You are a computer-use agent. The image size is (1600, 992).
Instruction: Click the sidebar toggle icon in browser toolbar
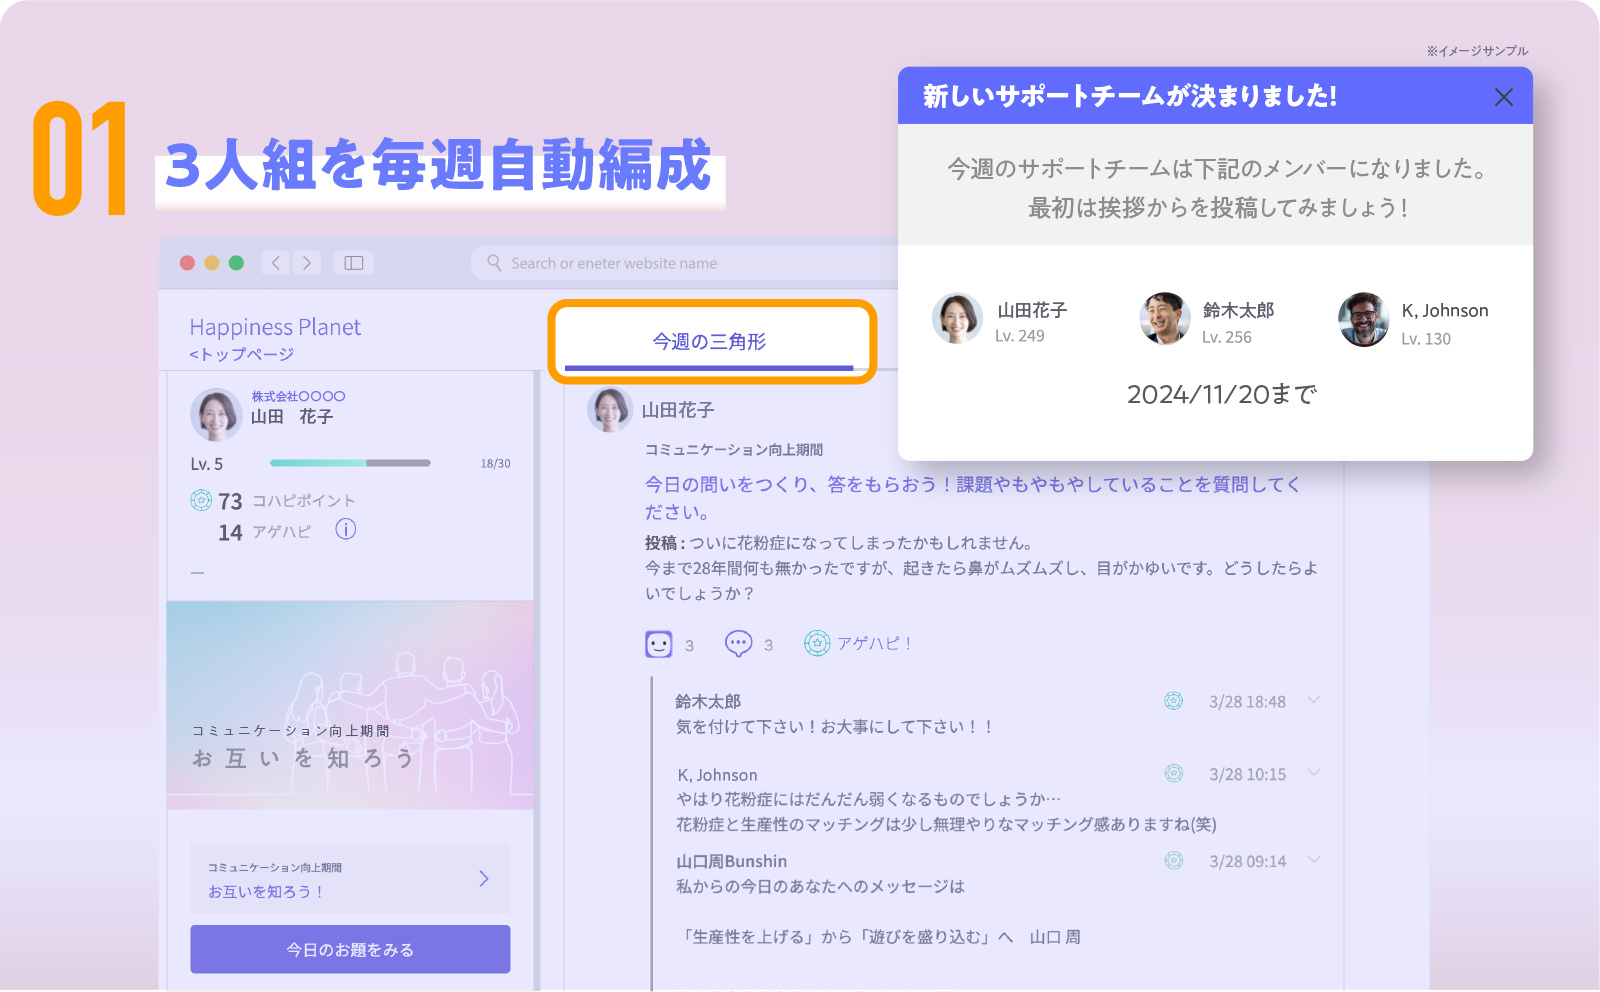354,263
